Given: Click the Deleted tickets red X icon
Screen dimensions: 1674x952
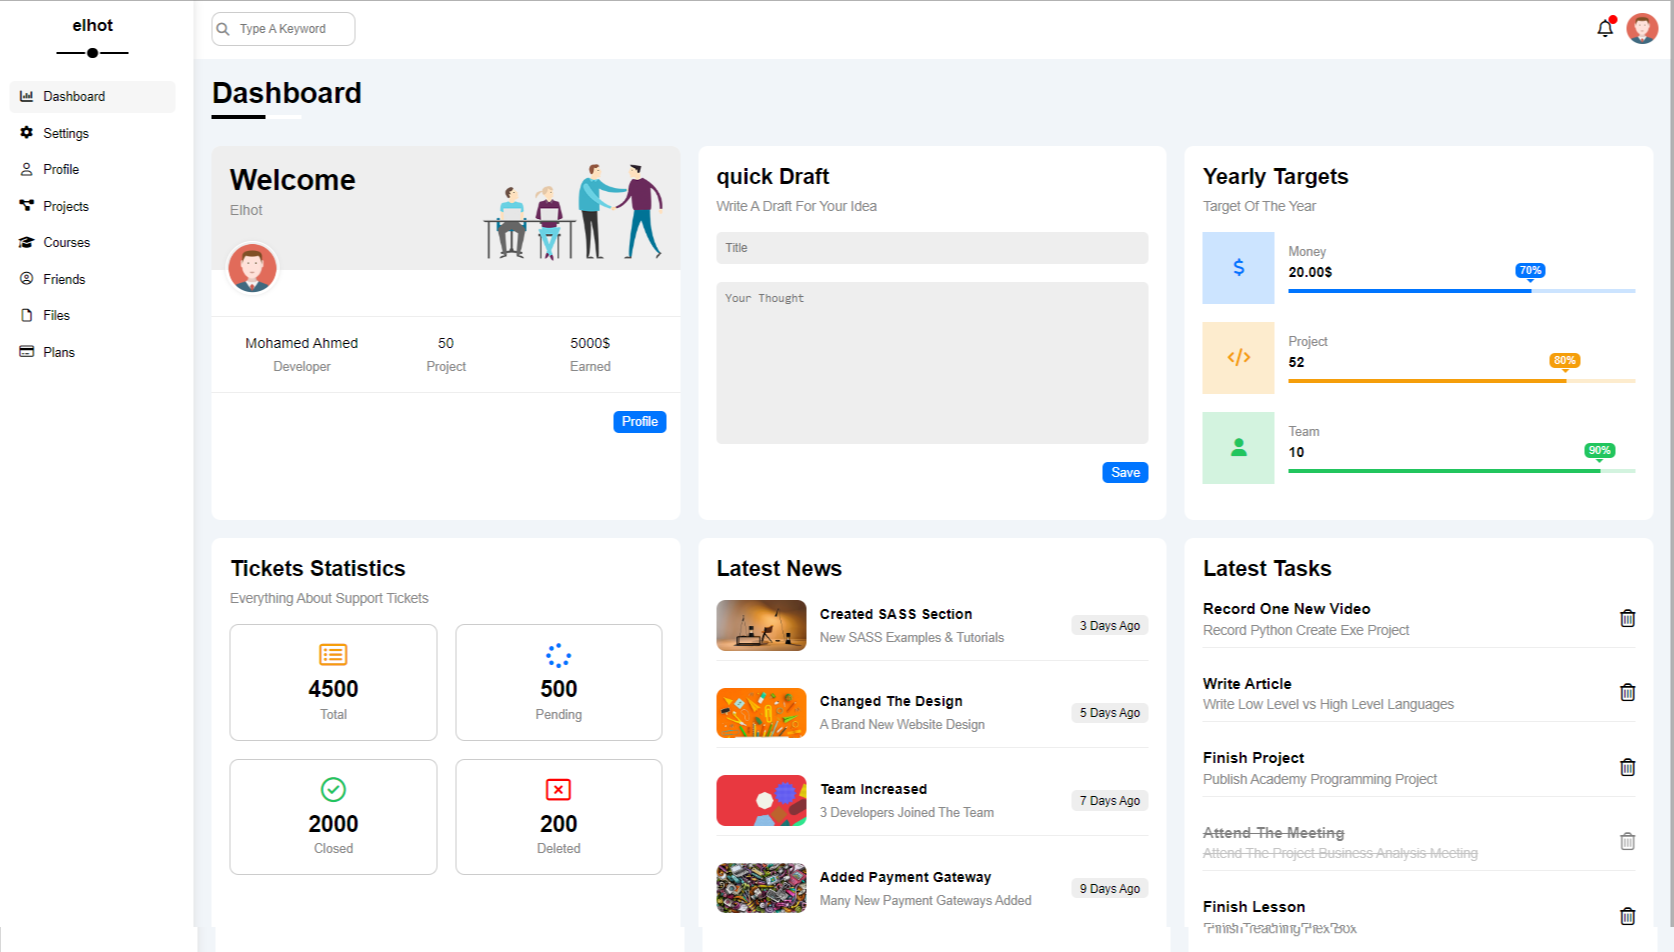Looking at the screenshot, I should tap(558, 790).
